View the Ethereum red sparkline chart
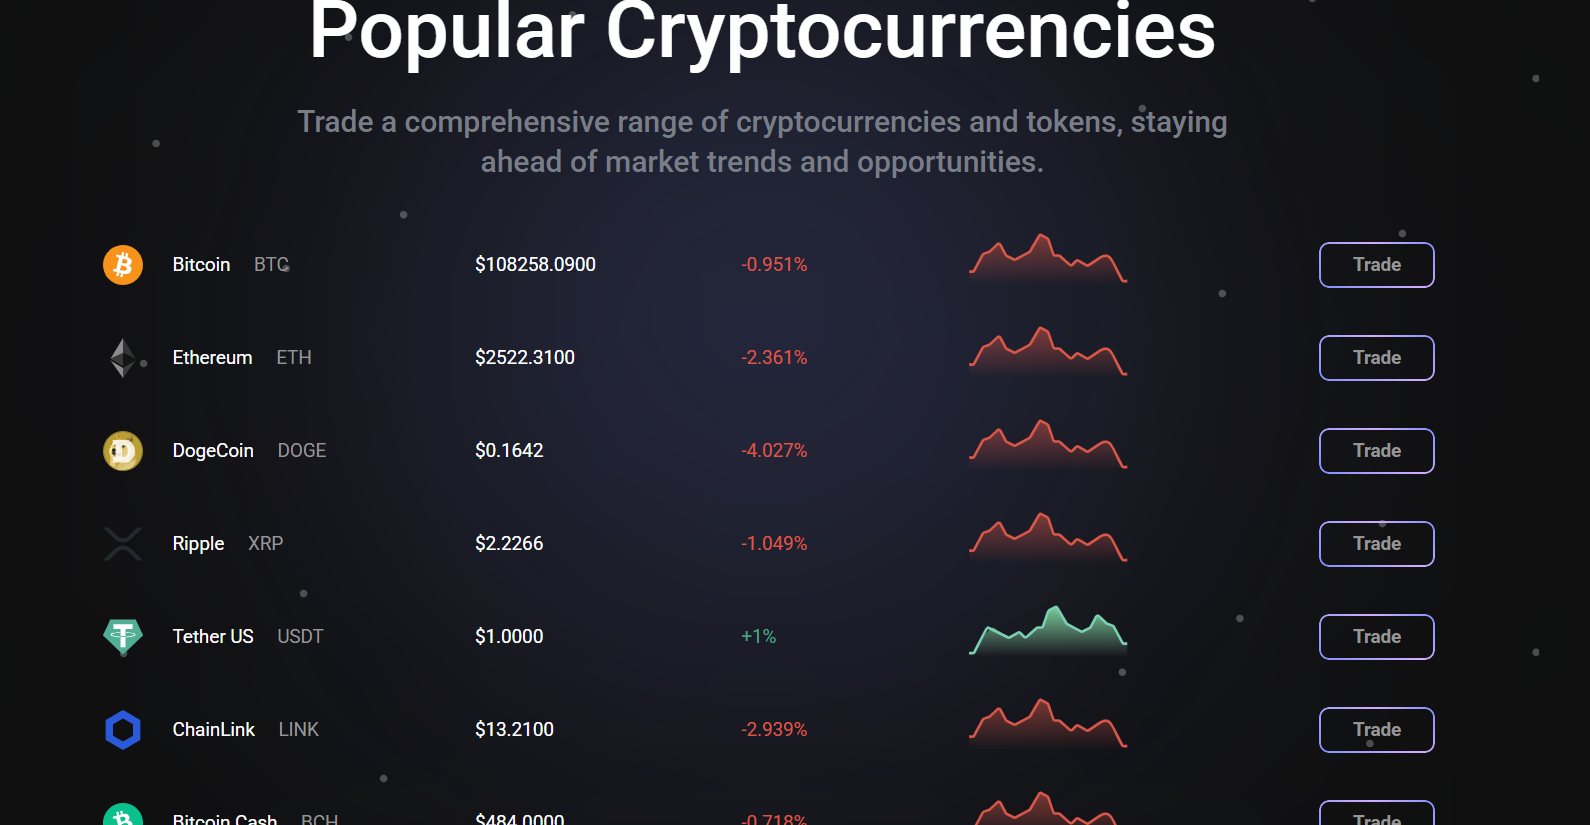1590x825 pixels. tap(1048, 353)
